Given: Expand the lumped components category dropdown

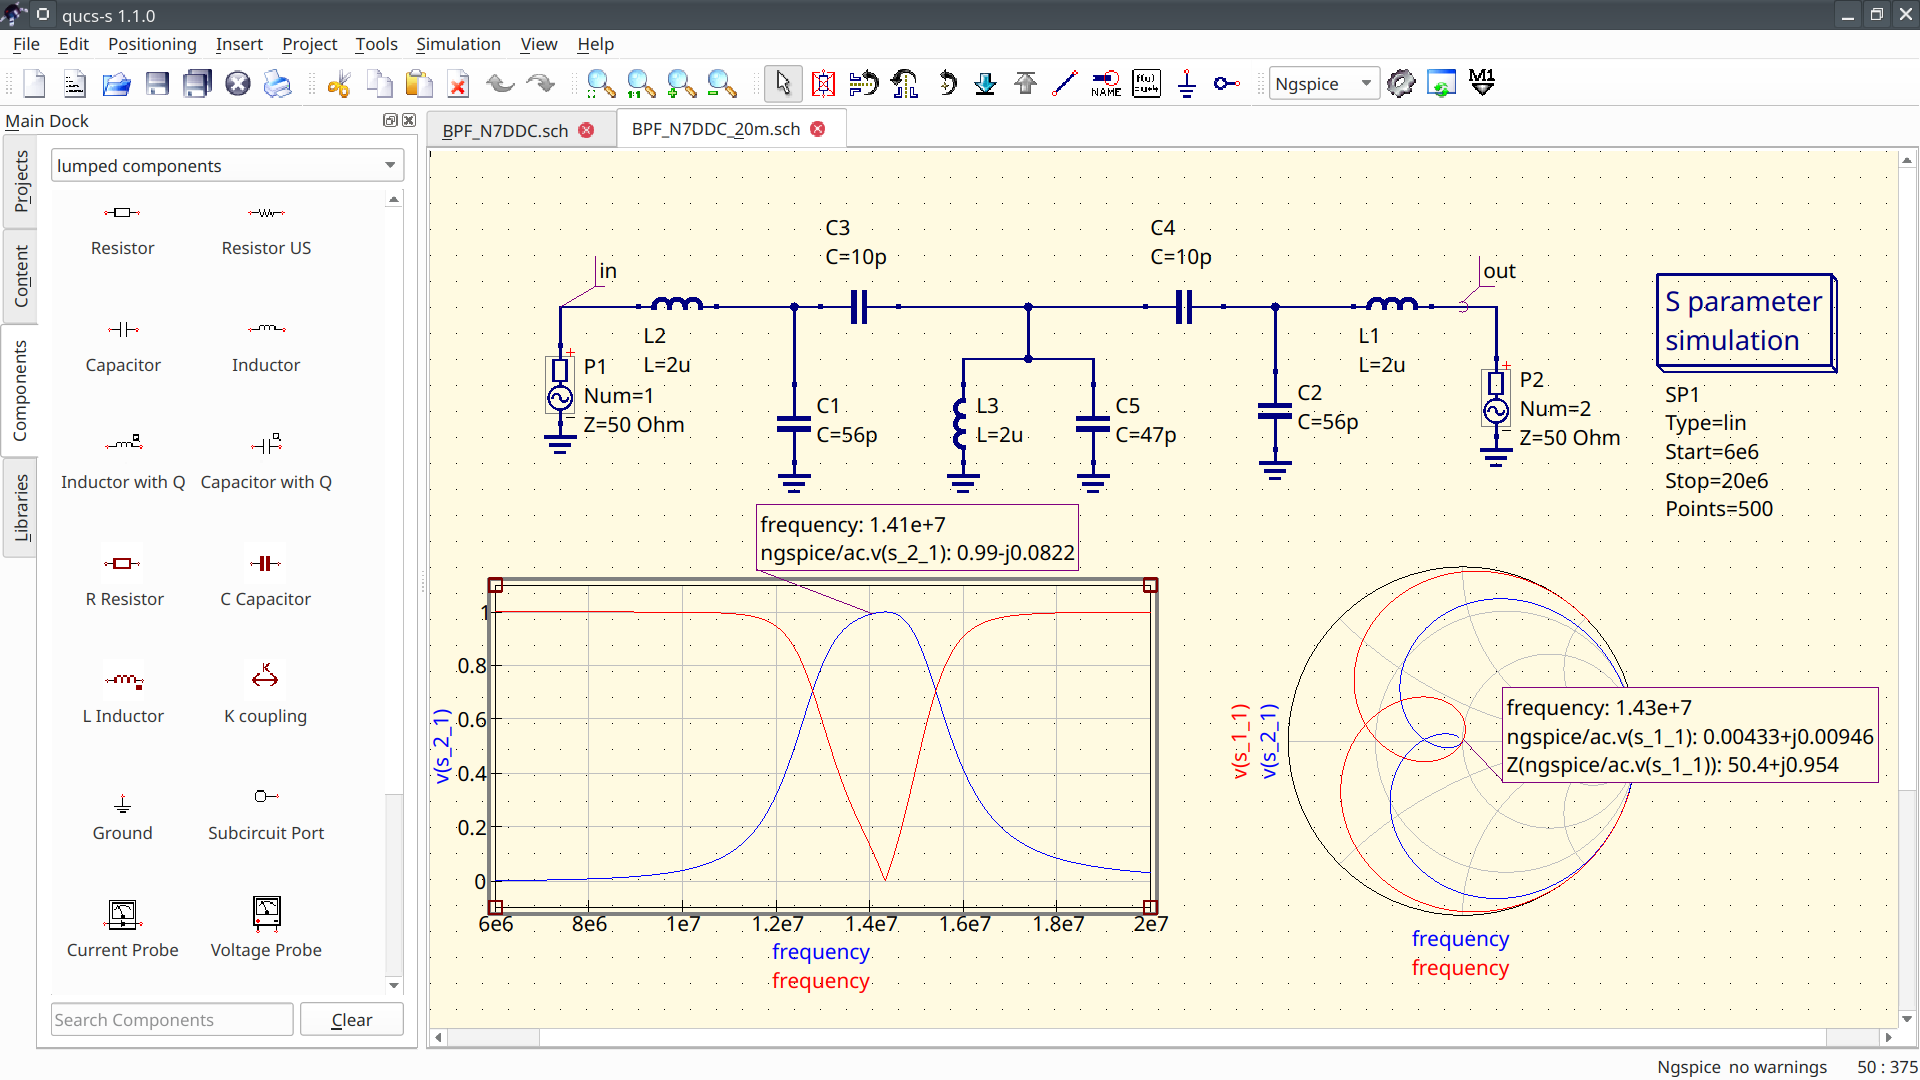Looking at the screenshot, I should point(227,166).
